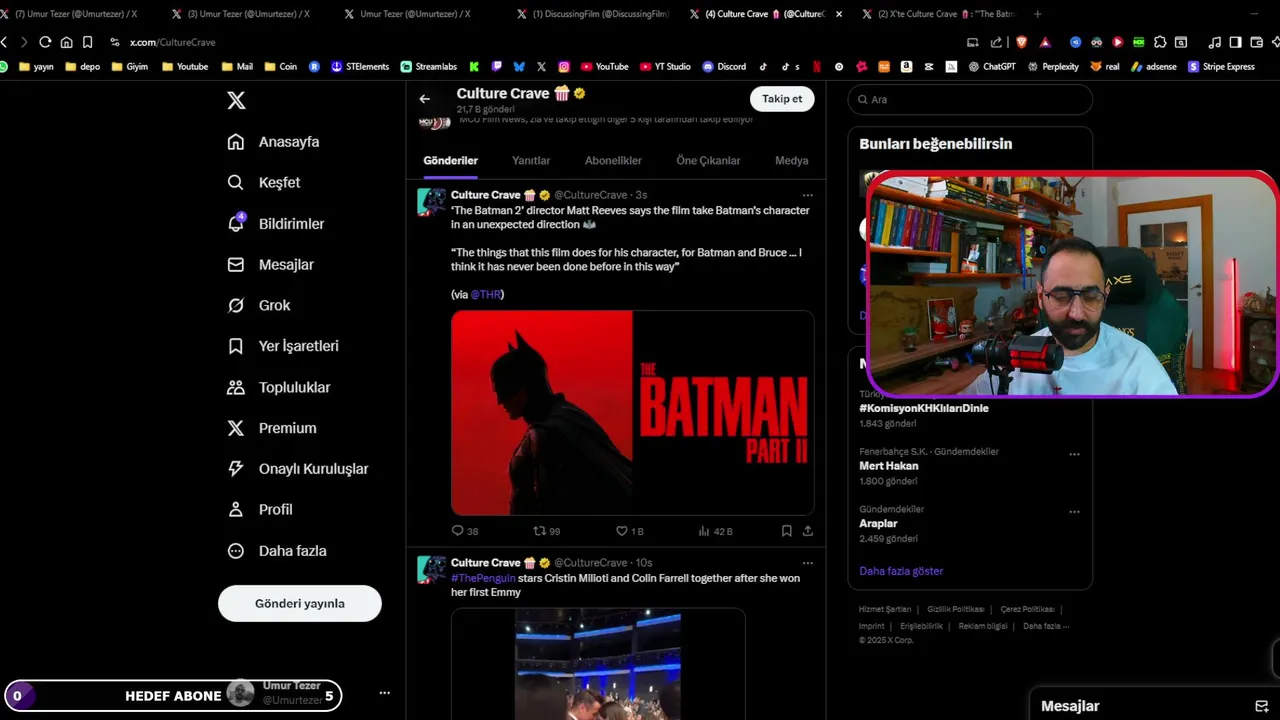Go to Anasayfa home in sidebar
The width and height of the screenshot is (1280, 720).
point(274,142)
